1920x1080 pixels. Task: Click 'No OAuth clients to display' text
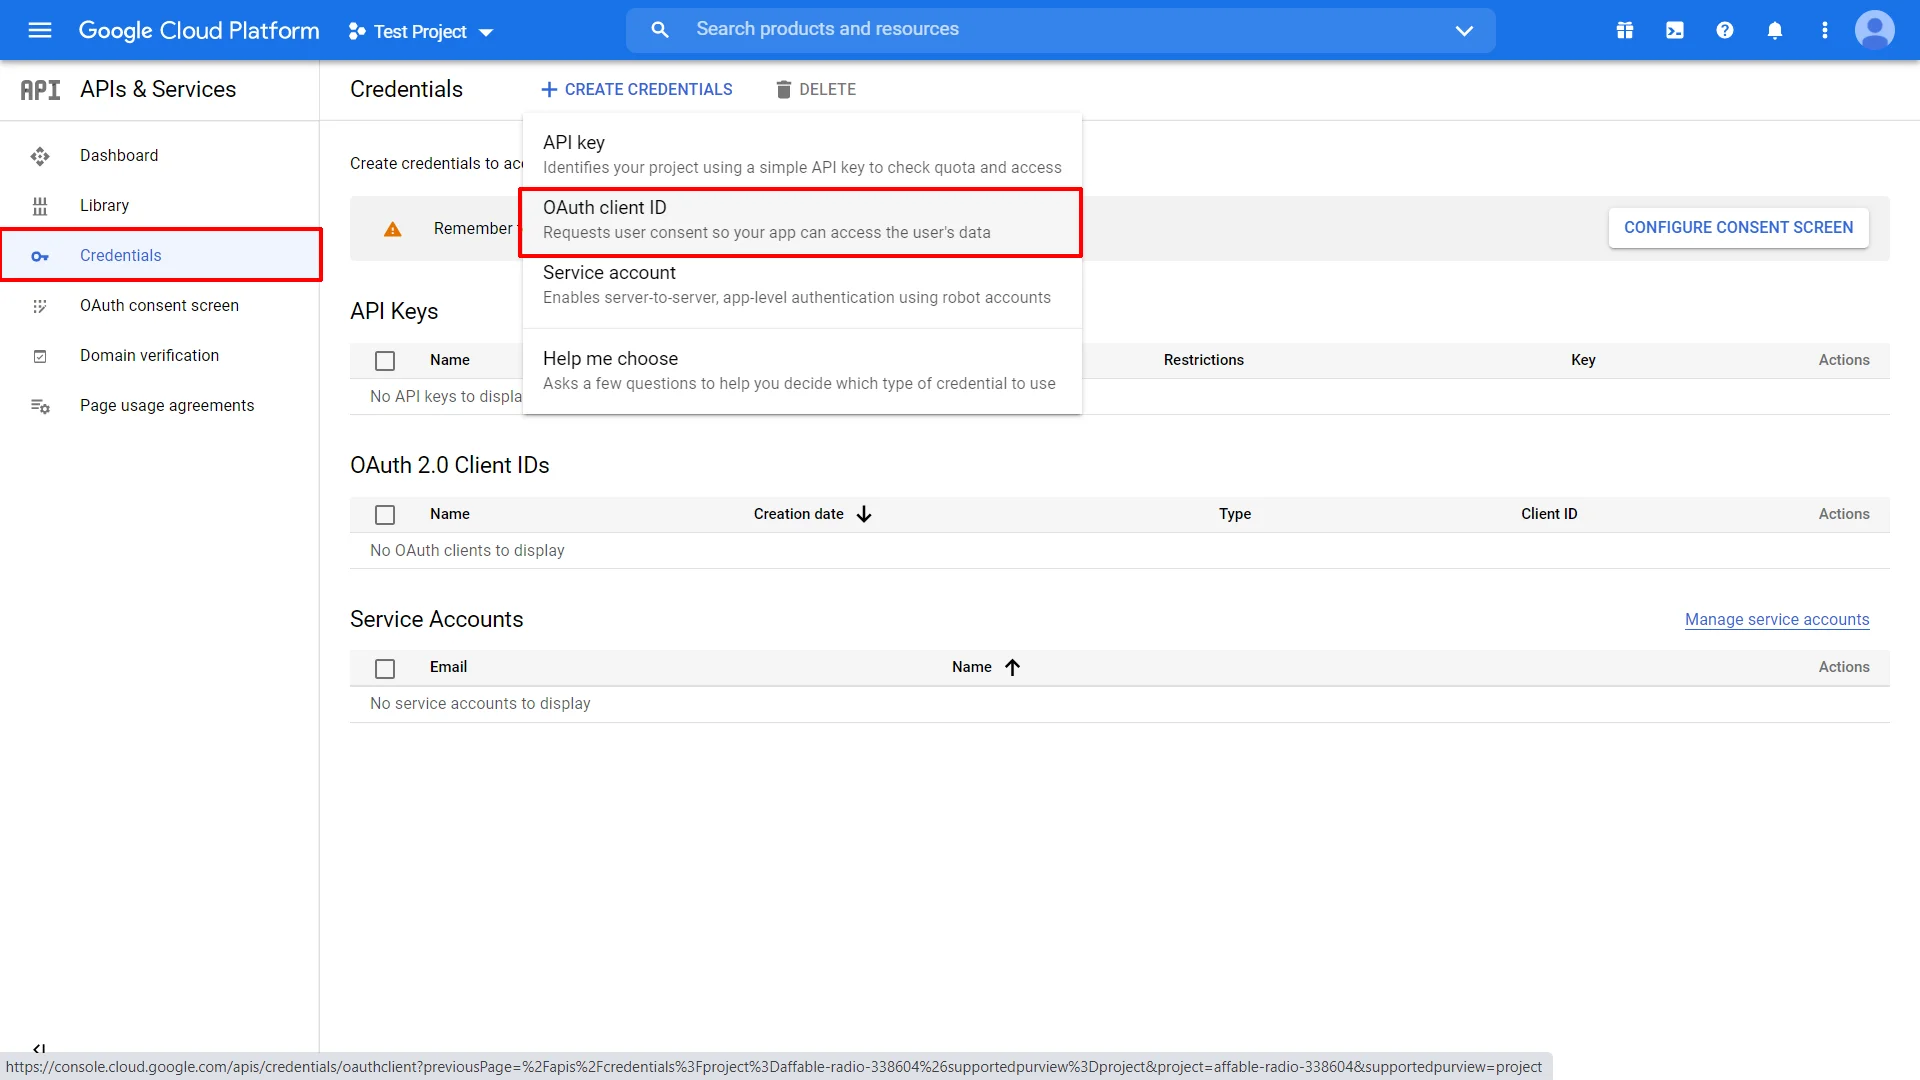pyautogui.click(x=467, y=551)
